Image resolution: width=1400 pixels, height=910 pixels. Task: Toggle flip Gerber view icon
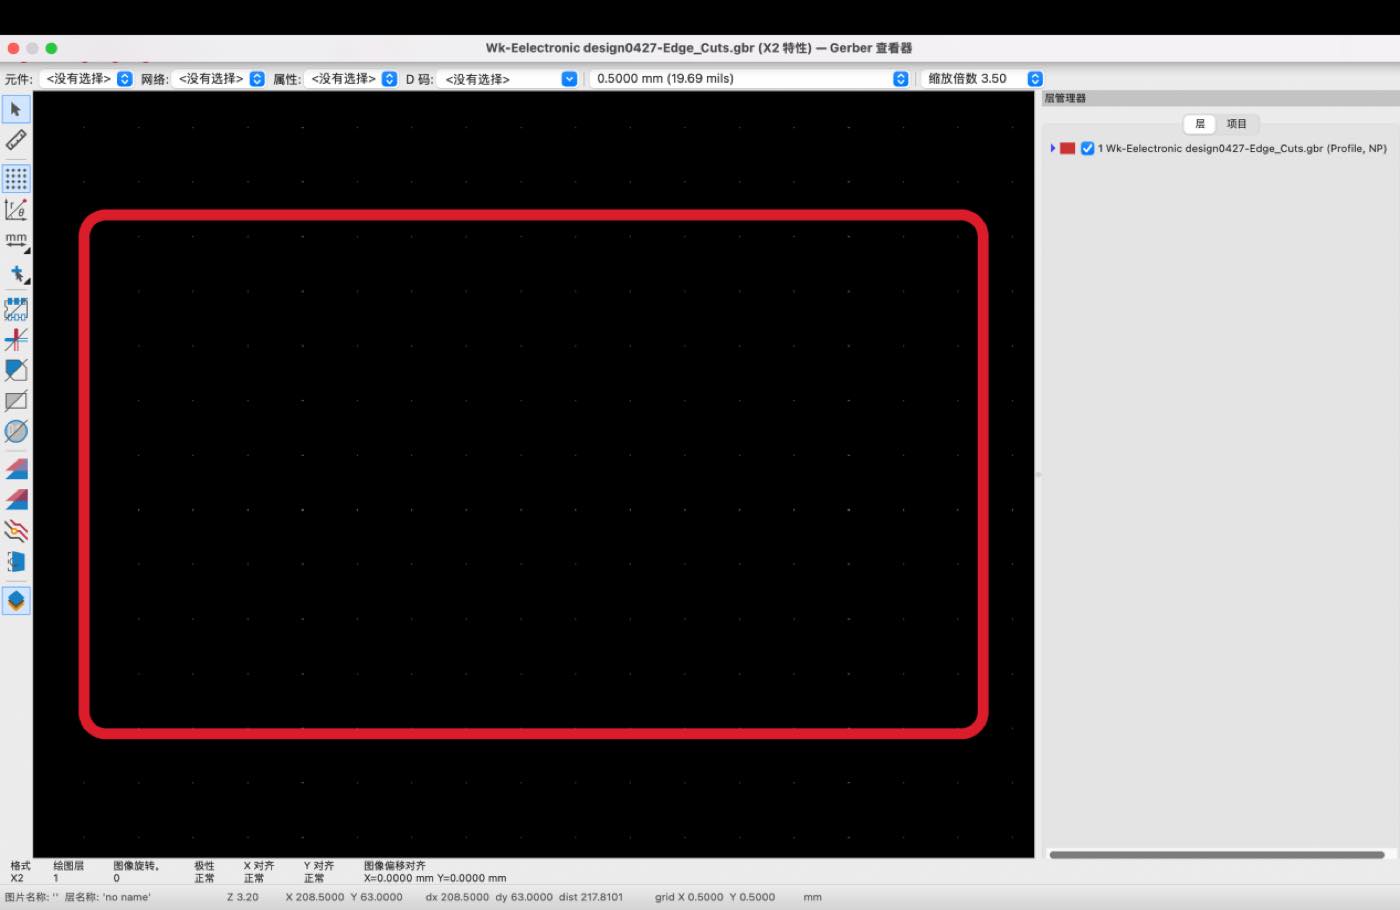click(x=16, y=561)
